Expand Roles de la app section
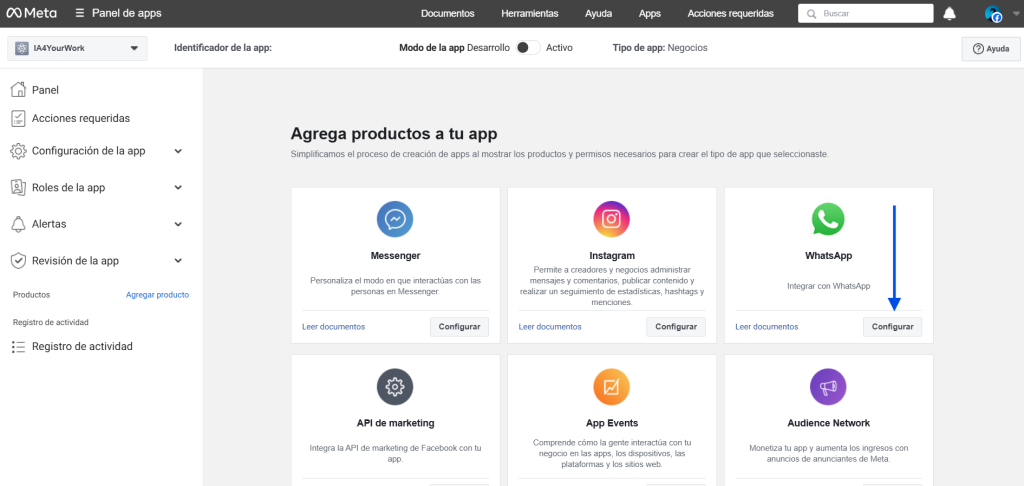 [x=178, y=187]
